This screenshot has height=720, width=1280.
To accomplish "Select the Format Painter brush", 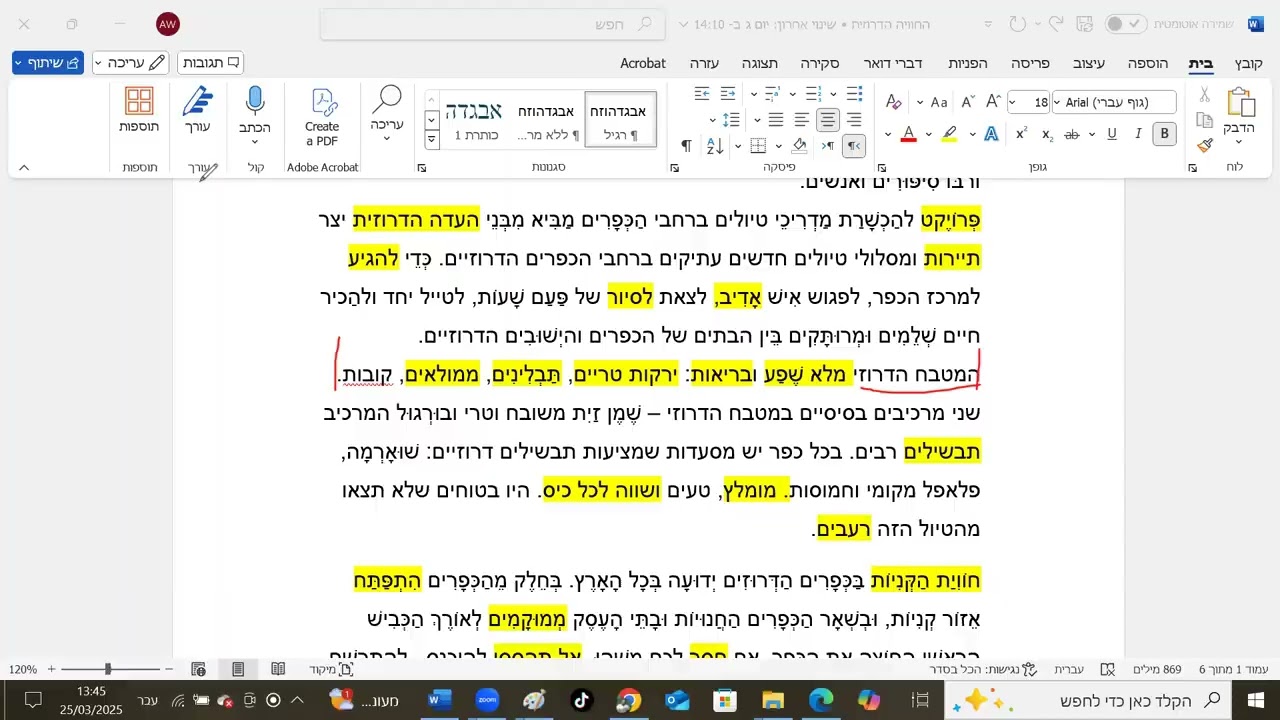I will (x=1205, y=145).
